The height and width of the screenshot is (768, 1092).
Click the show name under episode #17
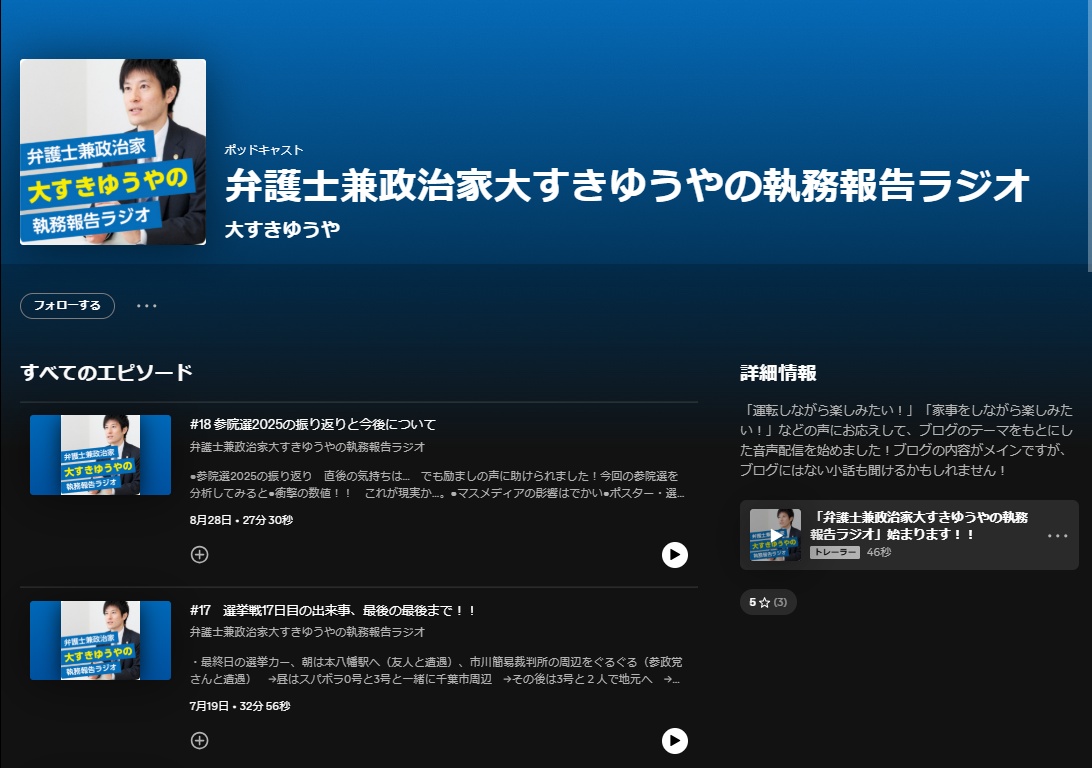(307, 632)
